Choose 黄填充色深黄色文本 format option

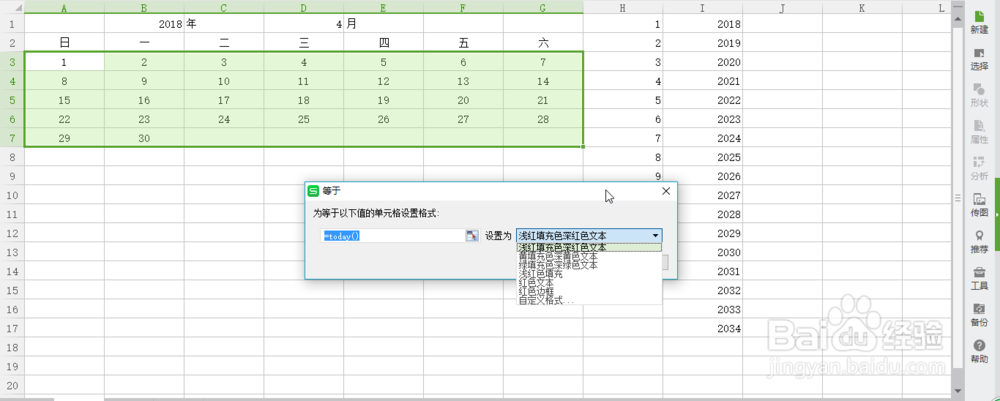point(589,256)
